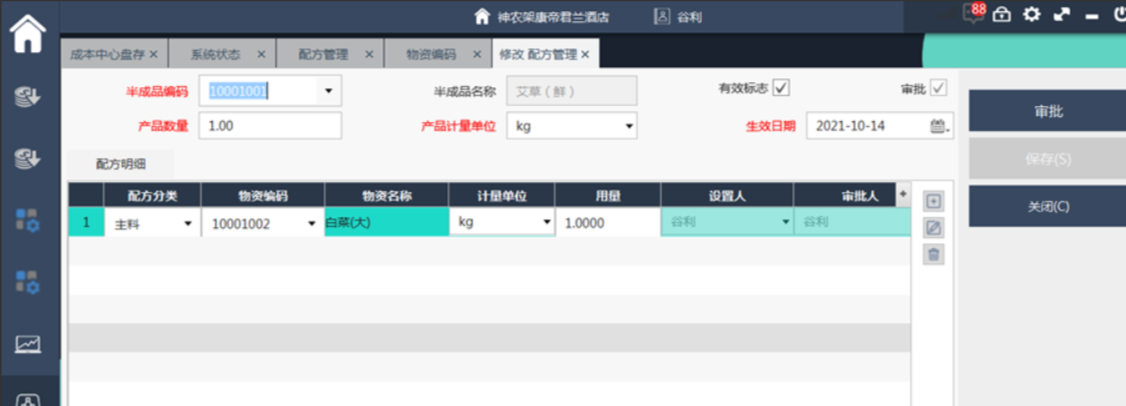
Task: Click the 产品数量 input field
Action: tap(270, 126)
